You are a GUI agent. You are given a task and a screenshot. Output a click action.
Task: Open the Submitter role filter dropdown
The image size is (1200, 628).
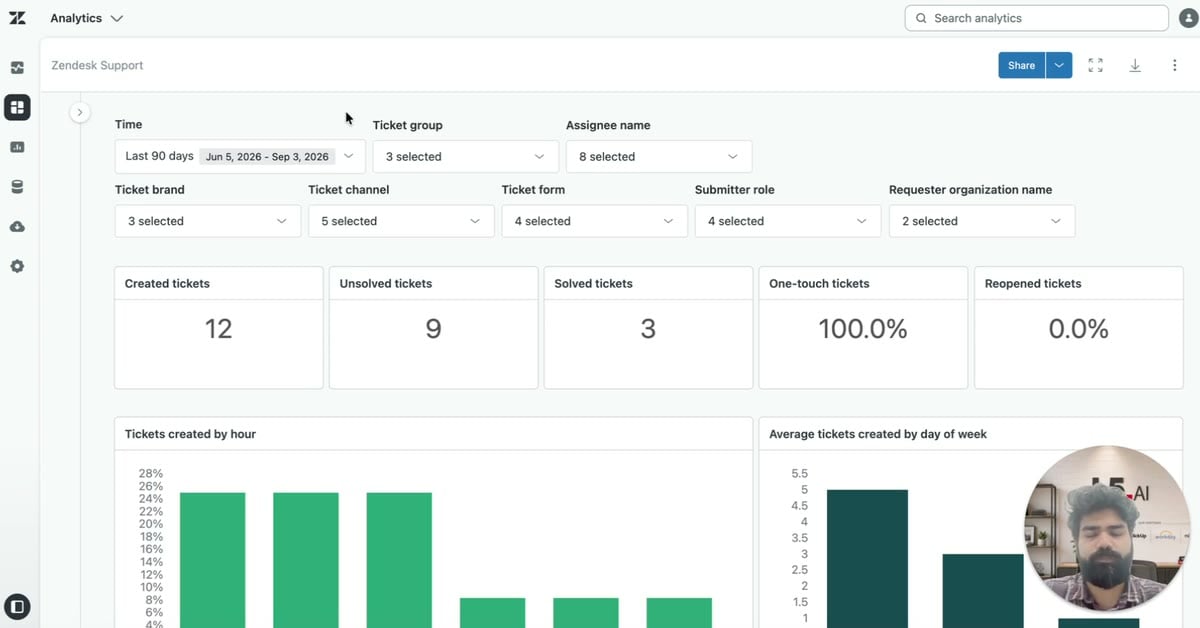click(788, 221)
